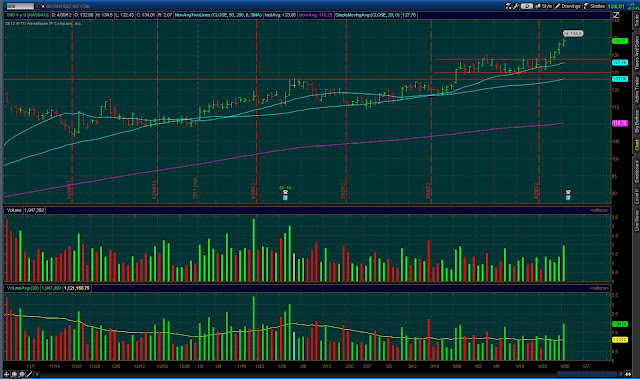Click the symbol entry field
The image size is (640, 379).
pyautogui.click(x=20, y=6)
